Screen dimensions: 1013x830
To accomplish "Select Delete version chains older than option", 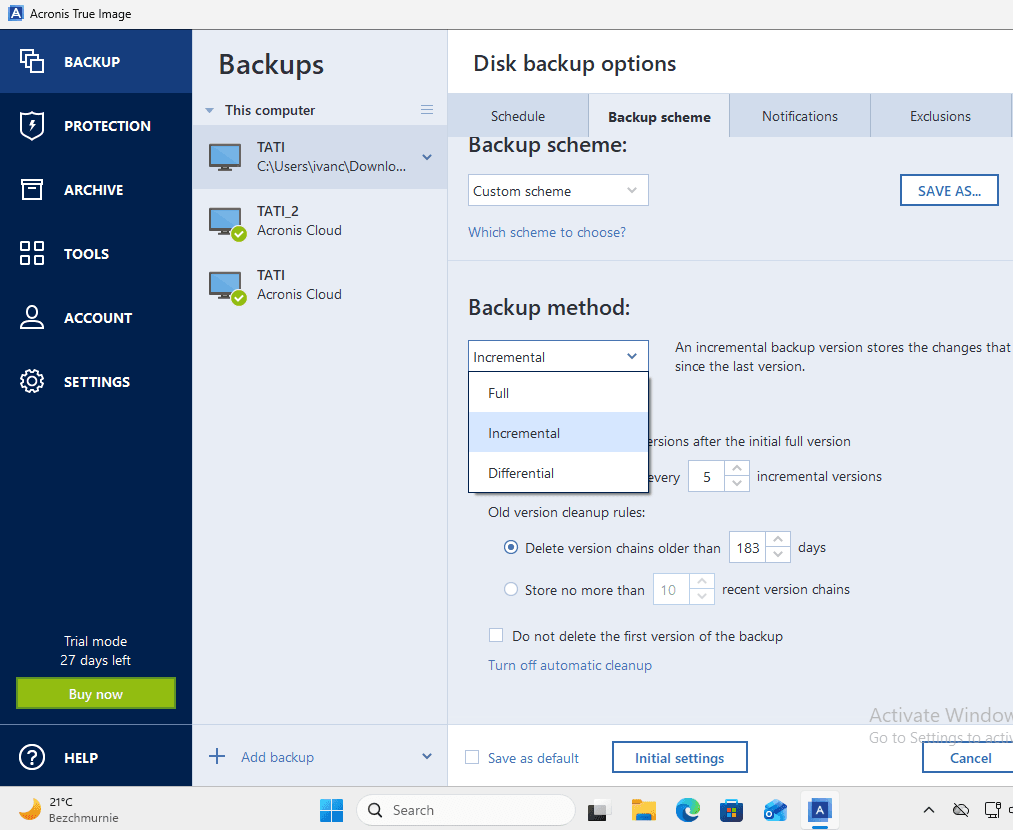I will [x=510, y=547].
